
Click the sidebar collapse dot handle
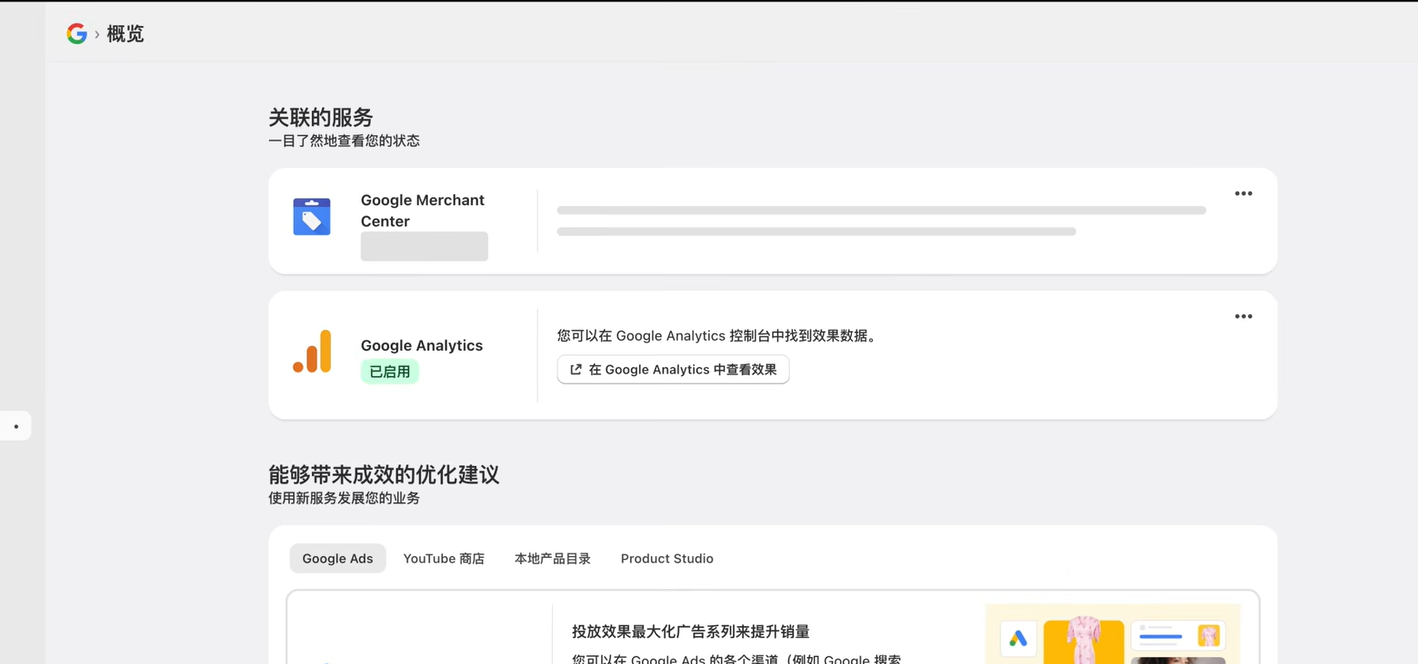(15, 427)
